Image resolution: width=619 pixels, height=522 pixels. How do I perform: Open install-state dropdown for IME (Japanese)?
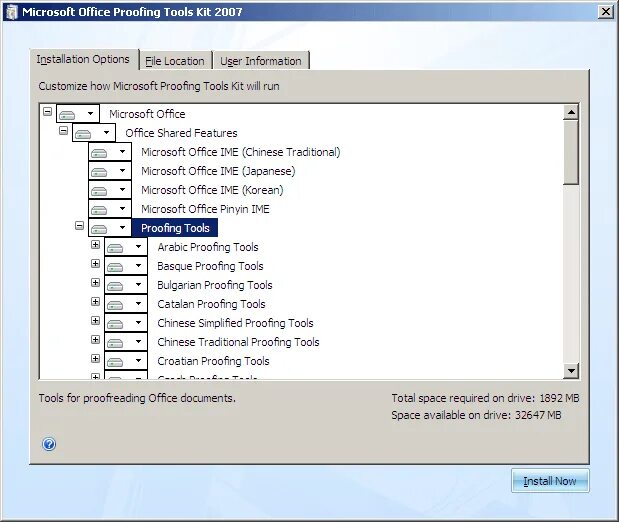(110, 171)
